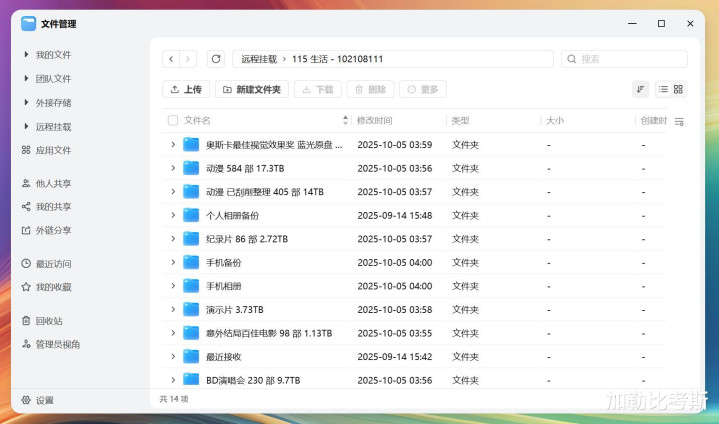
Task: Open the column settings icon in table header
Action: [679, 121]
